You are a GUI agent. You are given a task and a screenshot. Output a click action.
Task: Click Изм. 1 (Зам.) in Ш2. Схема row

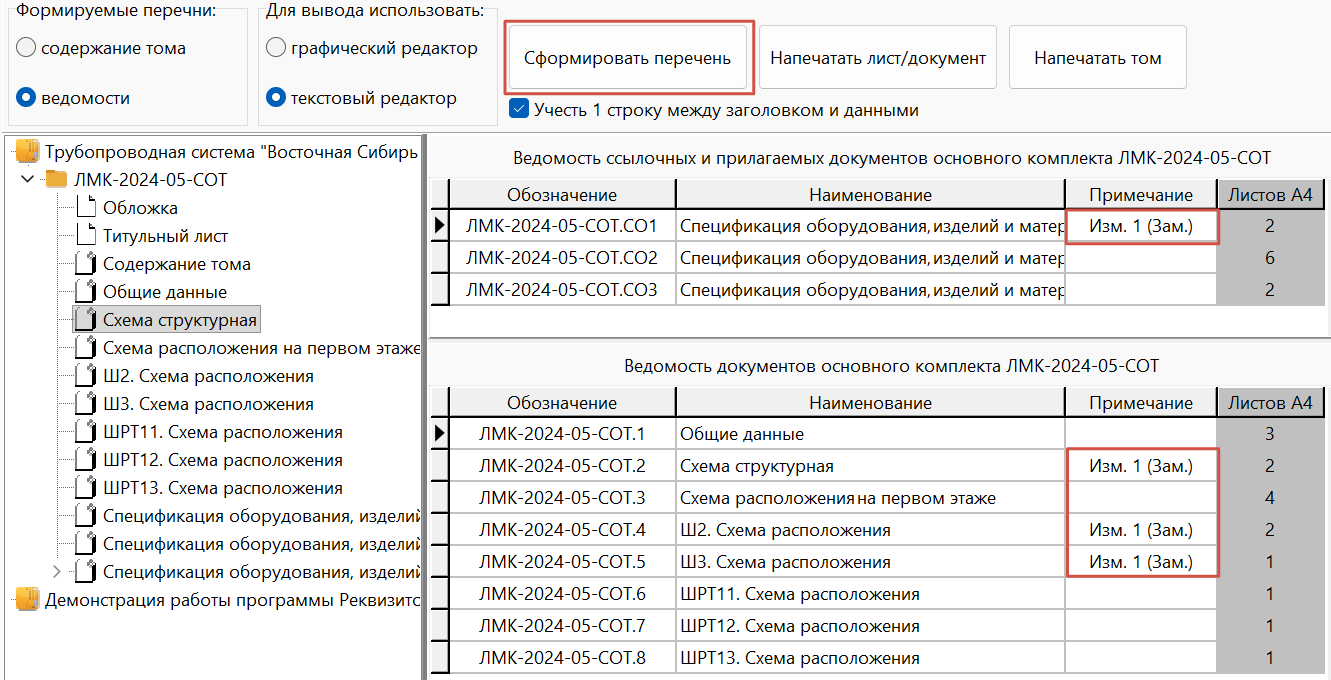coord(1141,530)
